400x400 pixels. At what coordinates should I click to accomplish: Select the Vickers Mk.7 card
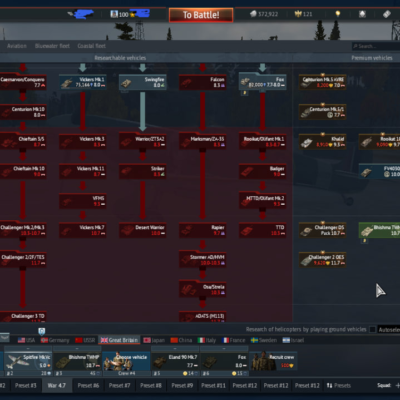83,230
